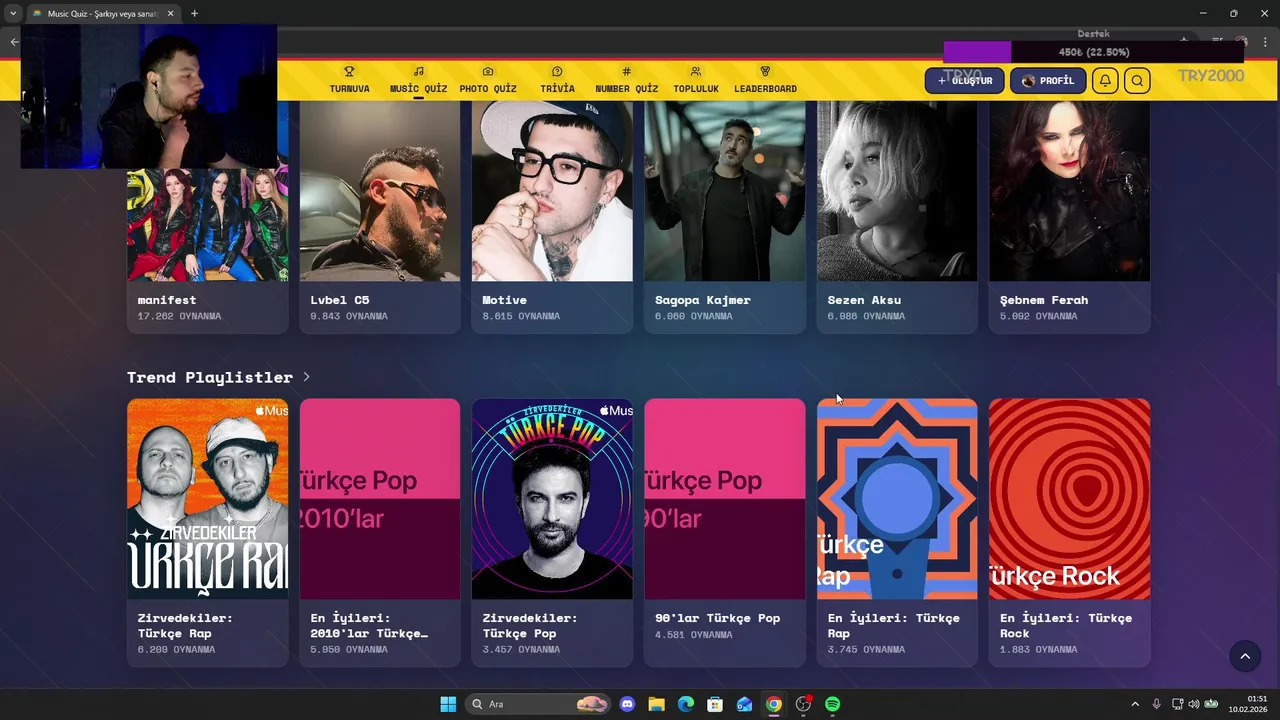Click the TRY2000 label in header
Screen dimensions: 1280x720
[x=1210, y=76]
